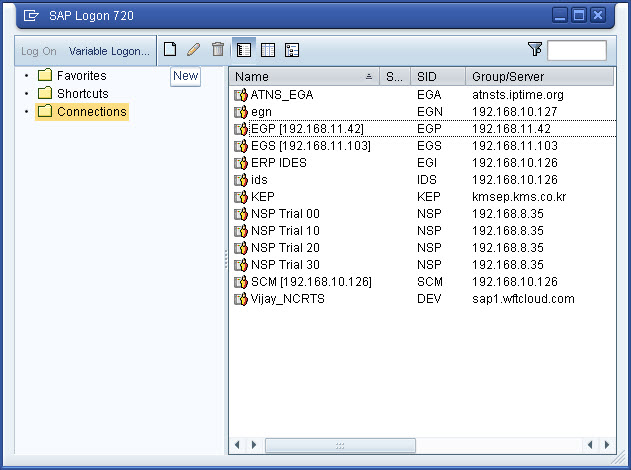Screen dimensions: 631x470
Task: Click the trash can Delete icon
Action: pos(218,49)
